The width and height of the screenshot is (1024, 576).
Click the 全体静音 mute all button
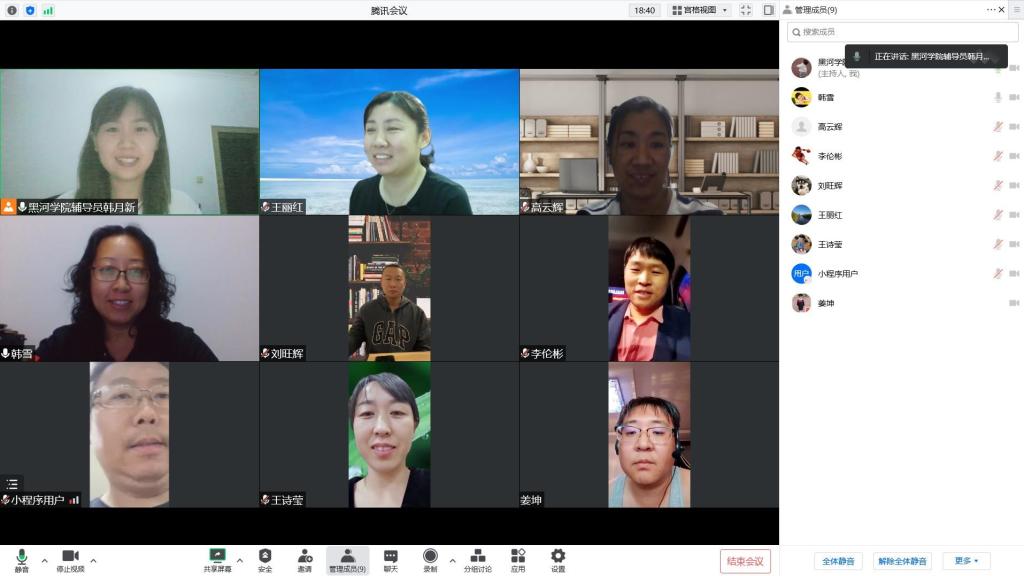838,561
